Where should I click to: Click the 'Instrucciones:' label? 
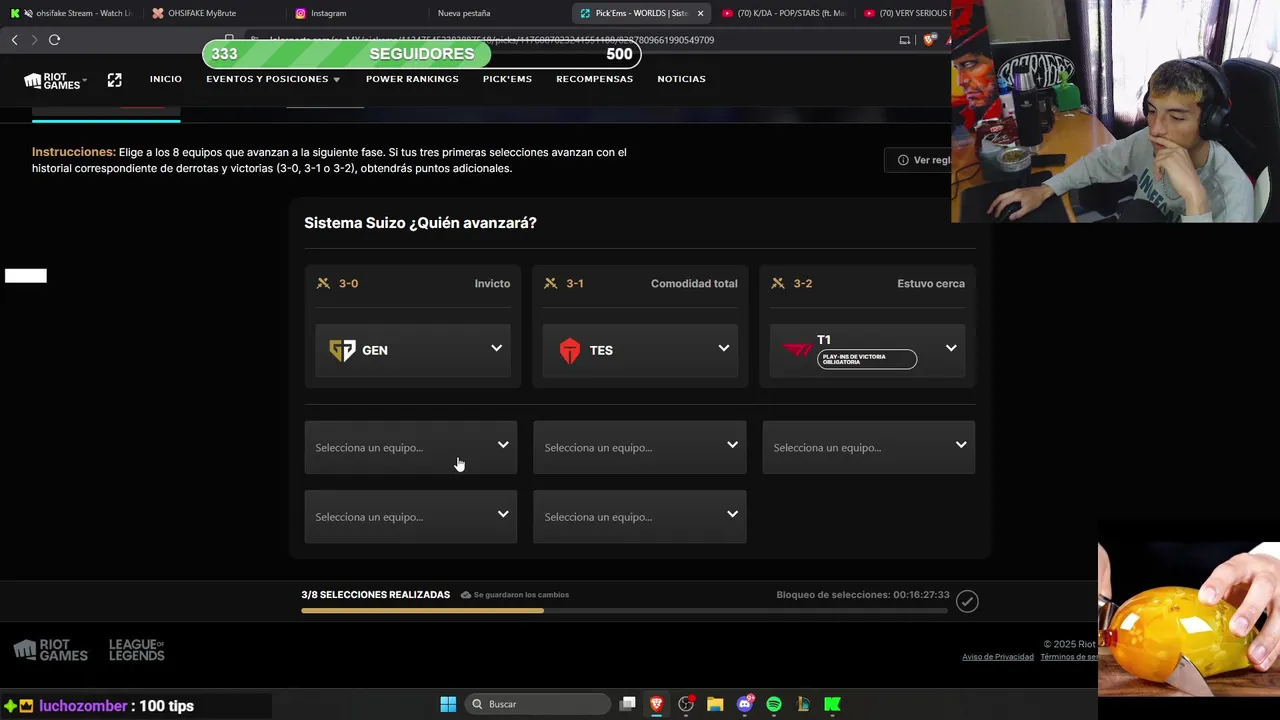(x=74, y=152)
